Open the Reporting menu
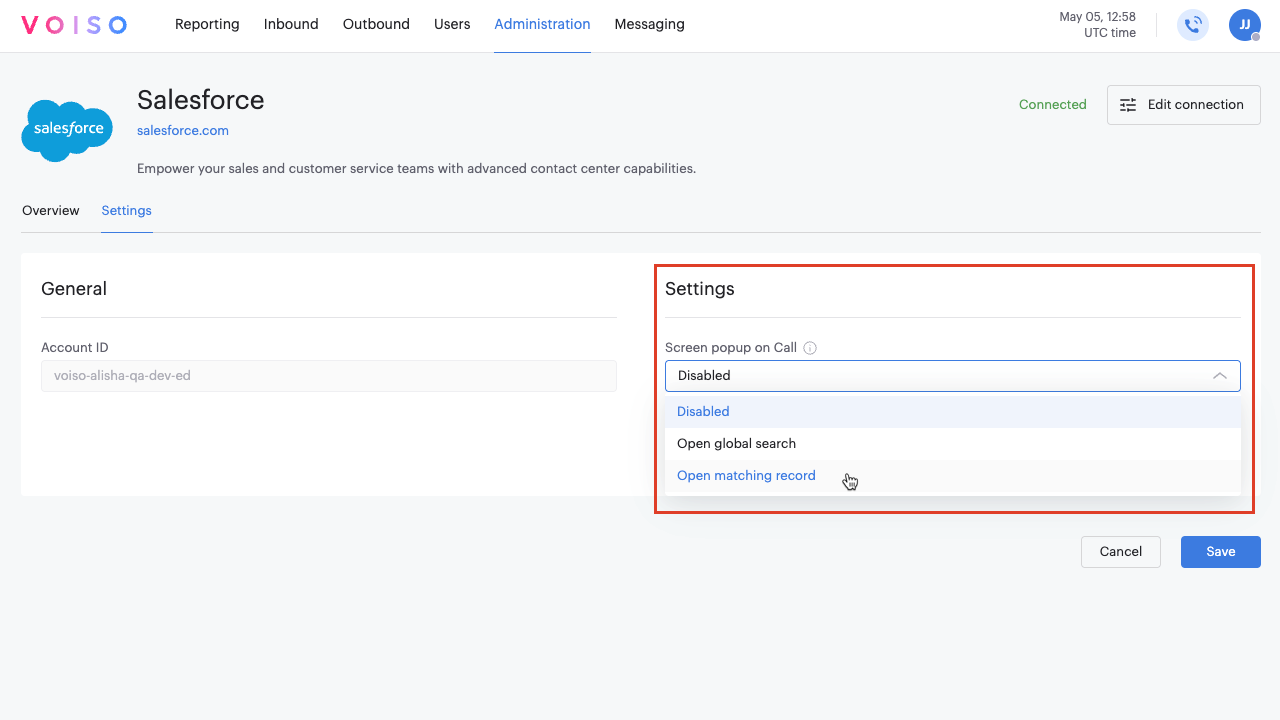1280x720 pixels. (x=207, y=24)
